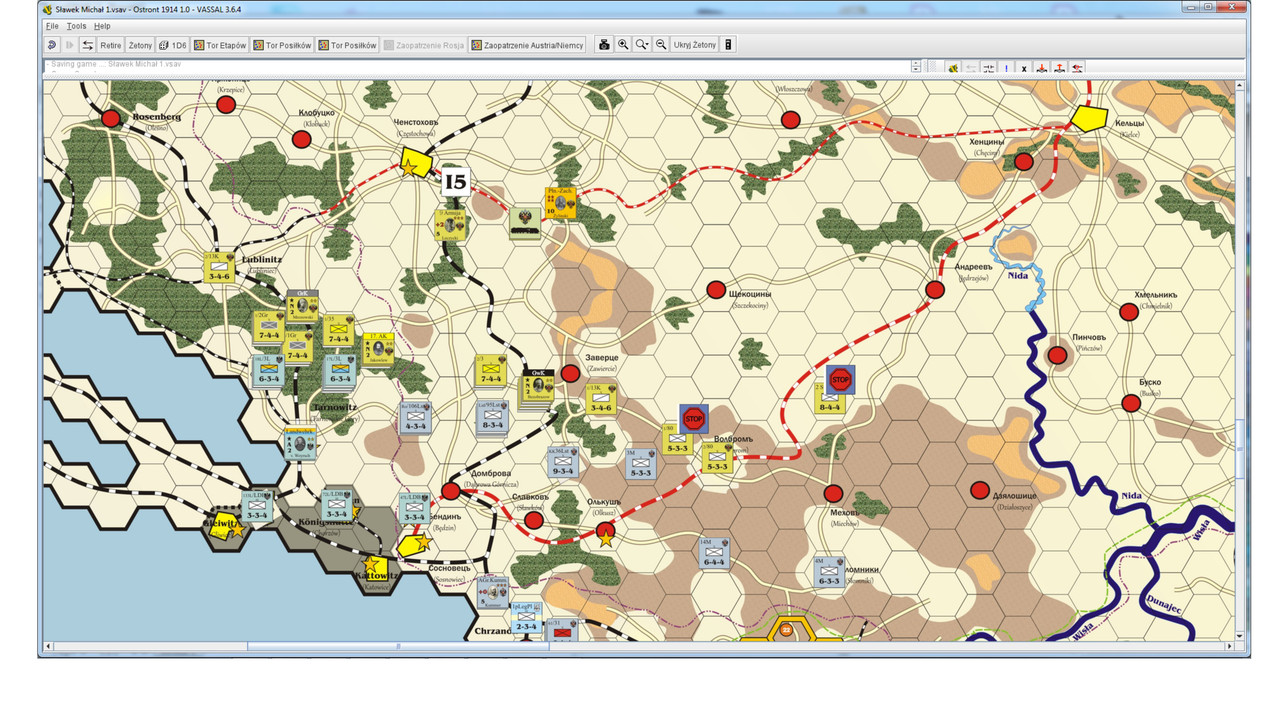Viewport: 1280px width, 713px height.
Task: Open the Tools menu
Action: [x=77, y=26]
